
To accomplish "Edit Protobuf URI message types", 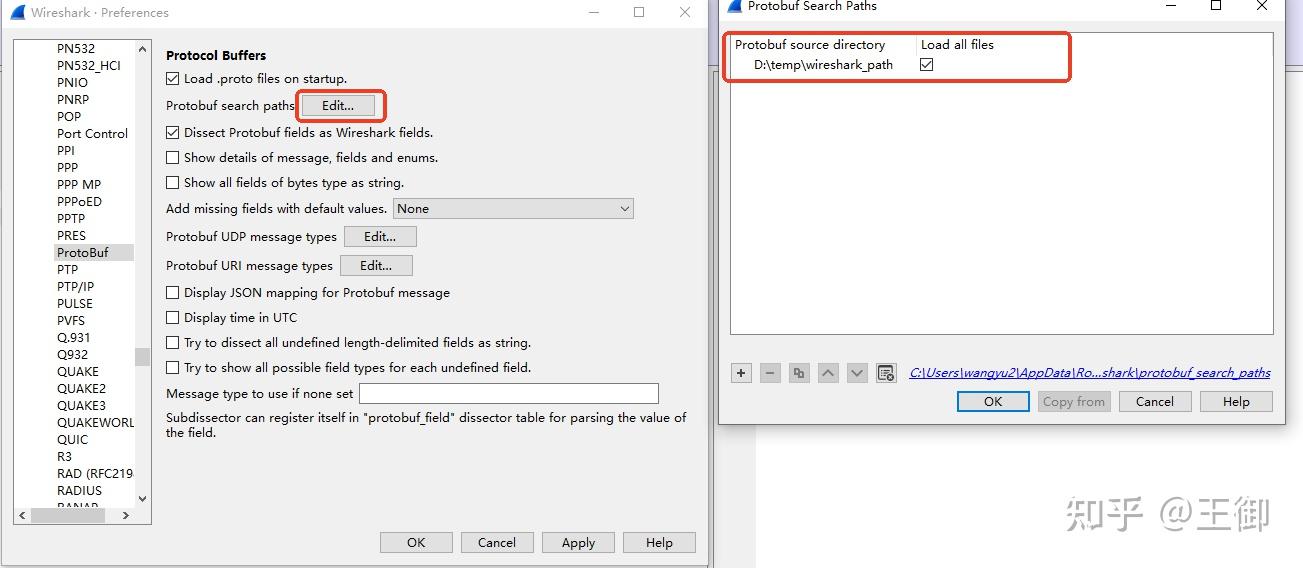I will [x=376, y=266].
